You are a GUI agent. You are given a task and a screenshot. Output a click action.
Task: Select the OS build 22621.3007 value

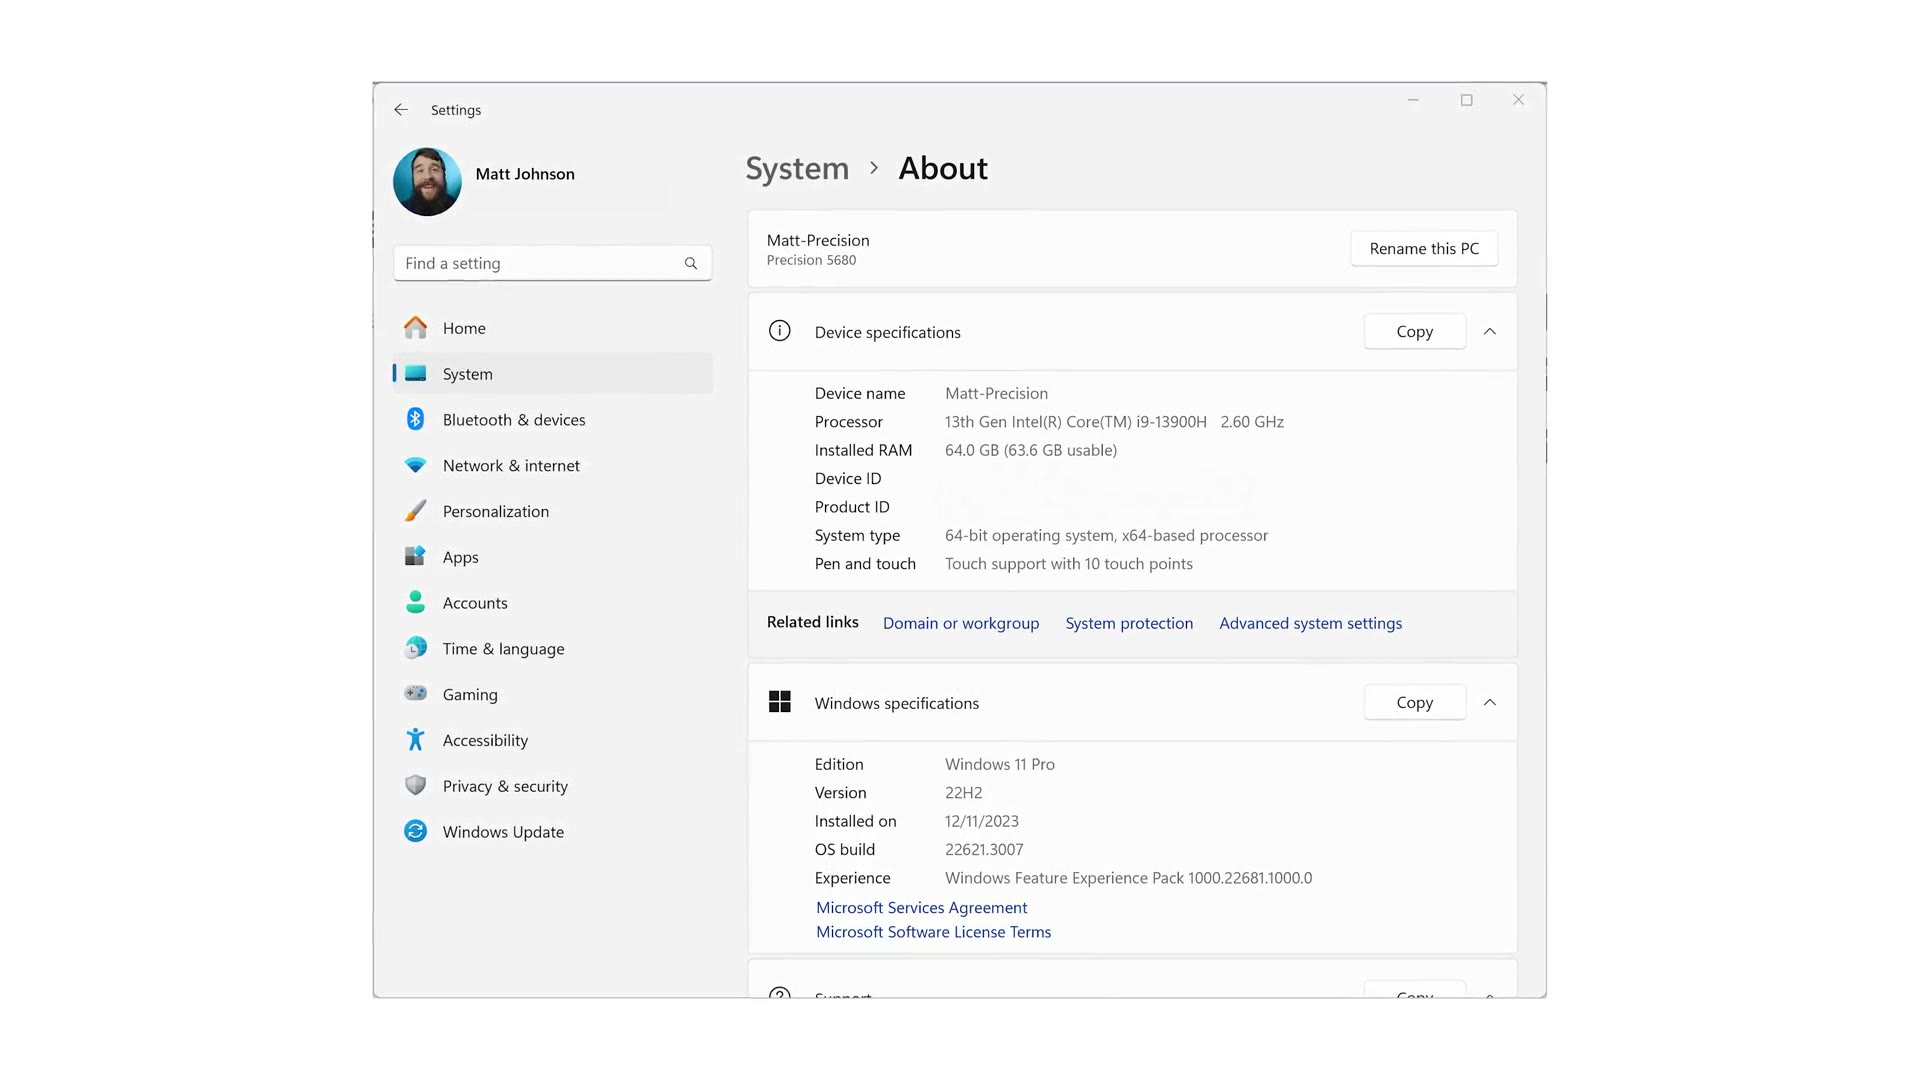[x=984, y=849]
